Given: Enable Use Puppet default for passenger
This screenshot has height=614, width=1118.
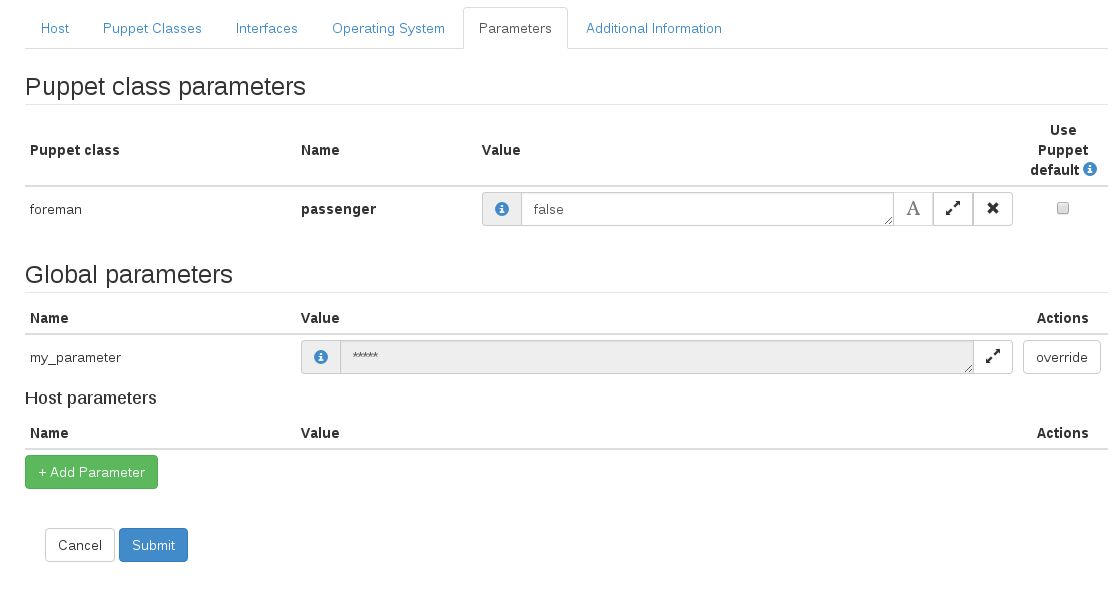Looking at the screenshot, I should pos(1062,208).
